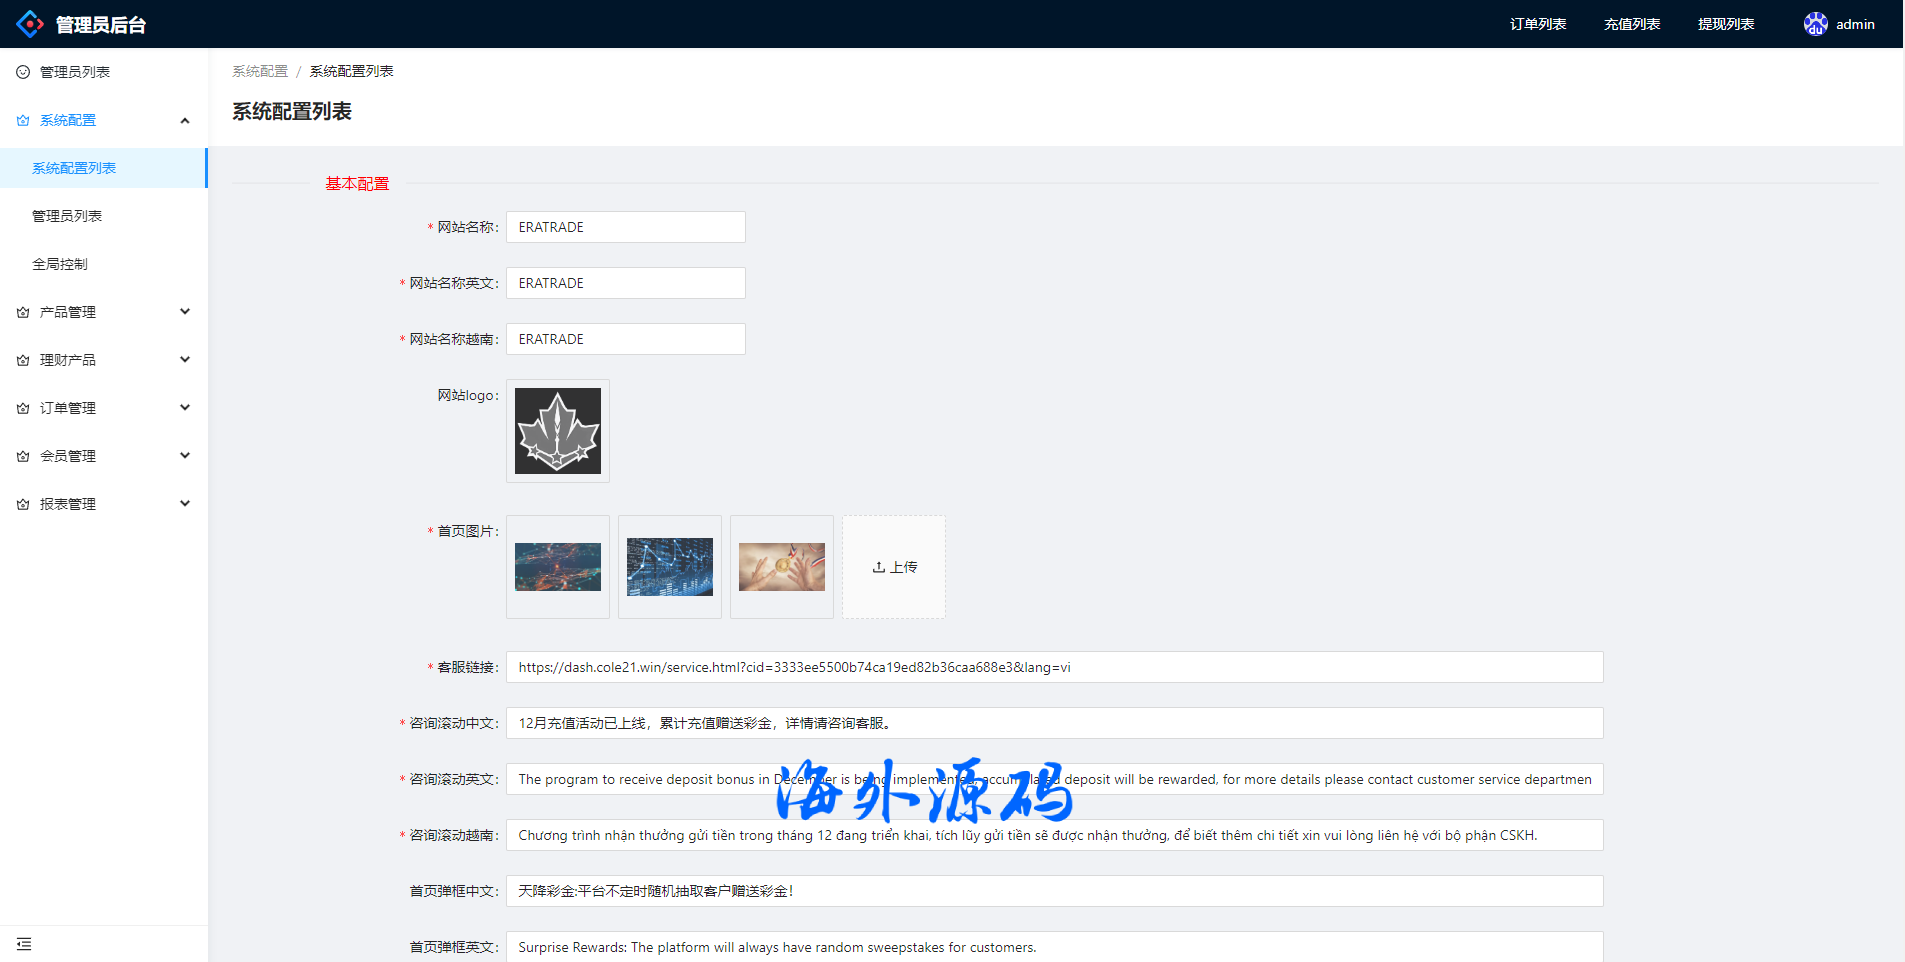Click the crown icon beside 报表管理
Image resolution: width=1905 pixels, height=962 pixels.
click(23, 504)
